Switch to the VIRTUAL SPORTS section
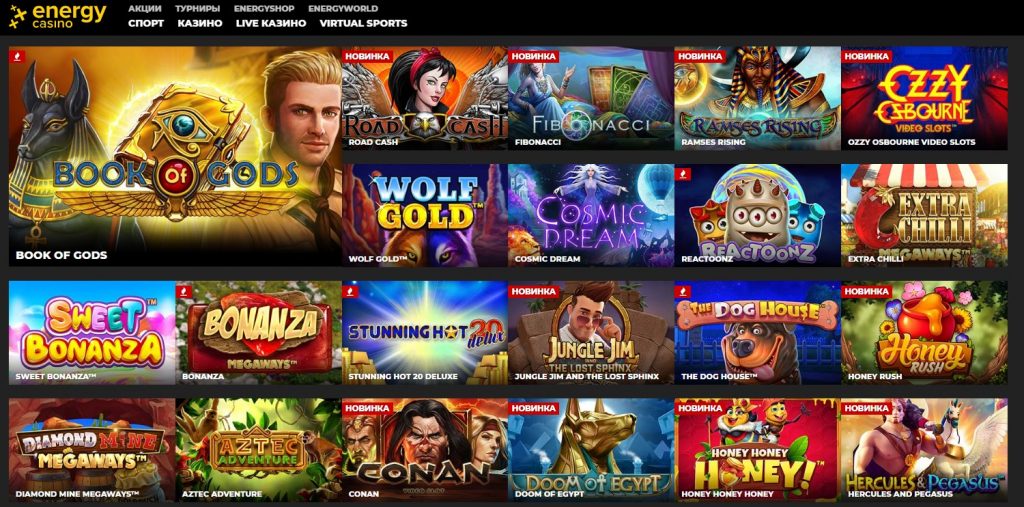Screen dimensions: 1024x507 pos(363,23)
